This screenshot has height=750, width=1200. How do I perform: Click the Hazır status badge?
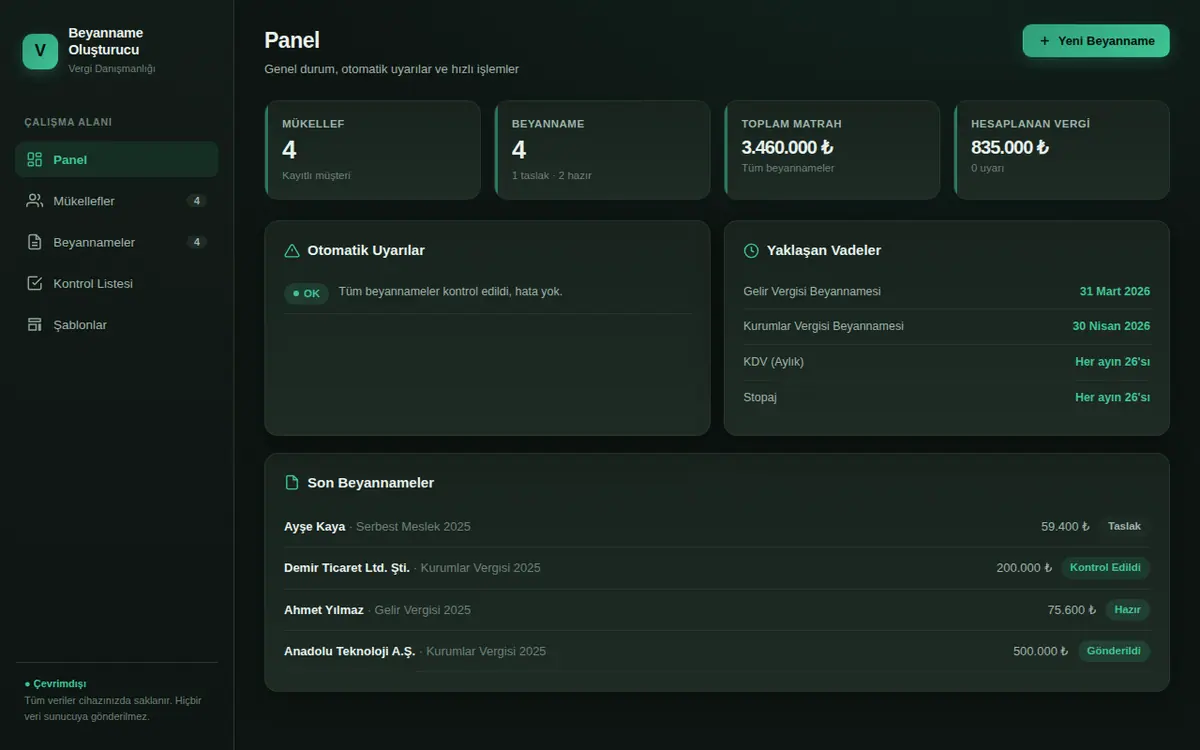tap(1127, 610)
